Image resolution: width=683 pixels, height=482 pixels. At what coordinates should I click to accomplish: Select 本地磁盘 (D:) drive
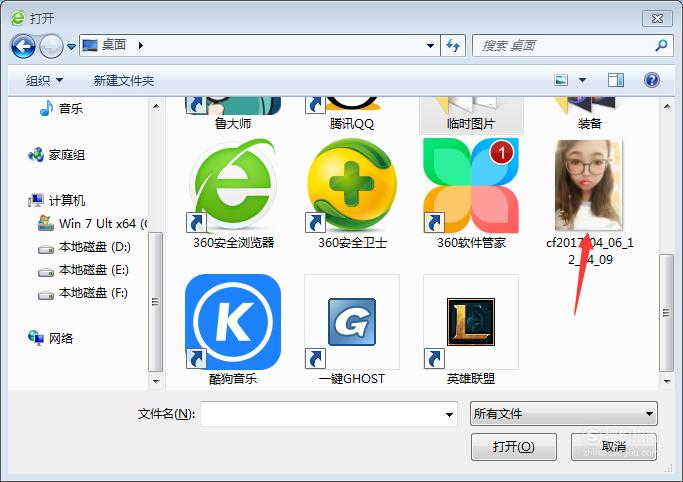click(x=85, y=247)
